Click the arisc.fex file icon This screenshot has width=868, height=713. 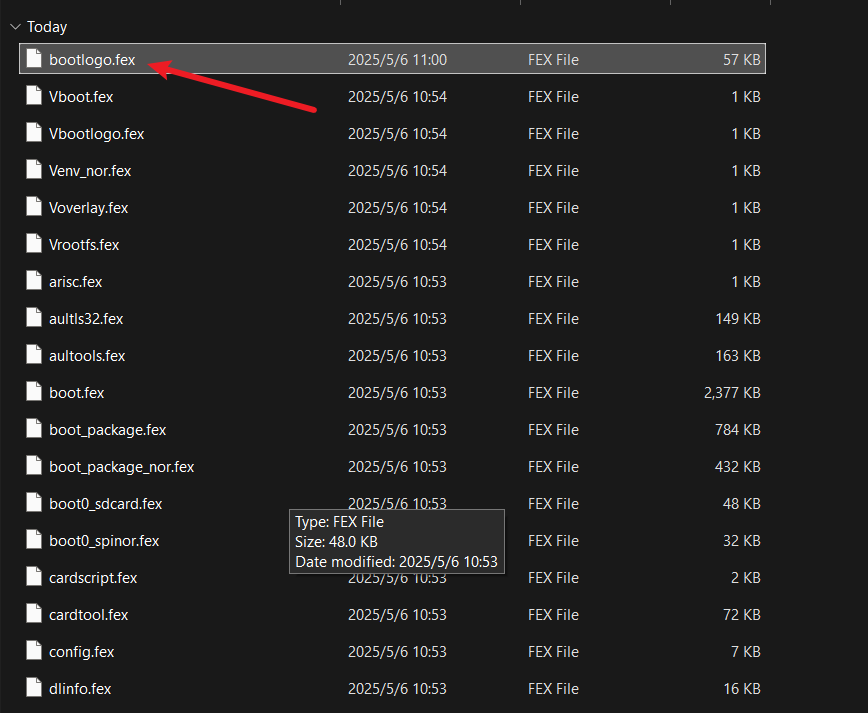tap(34, 282)
